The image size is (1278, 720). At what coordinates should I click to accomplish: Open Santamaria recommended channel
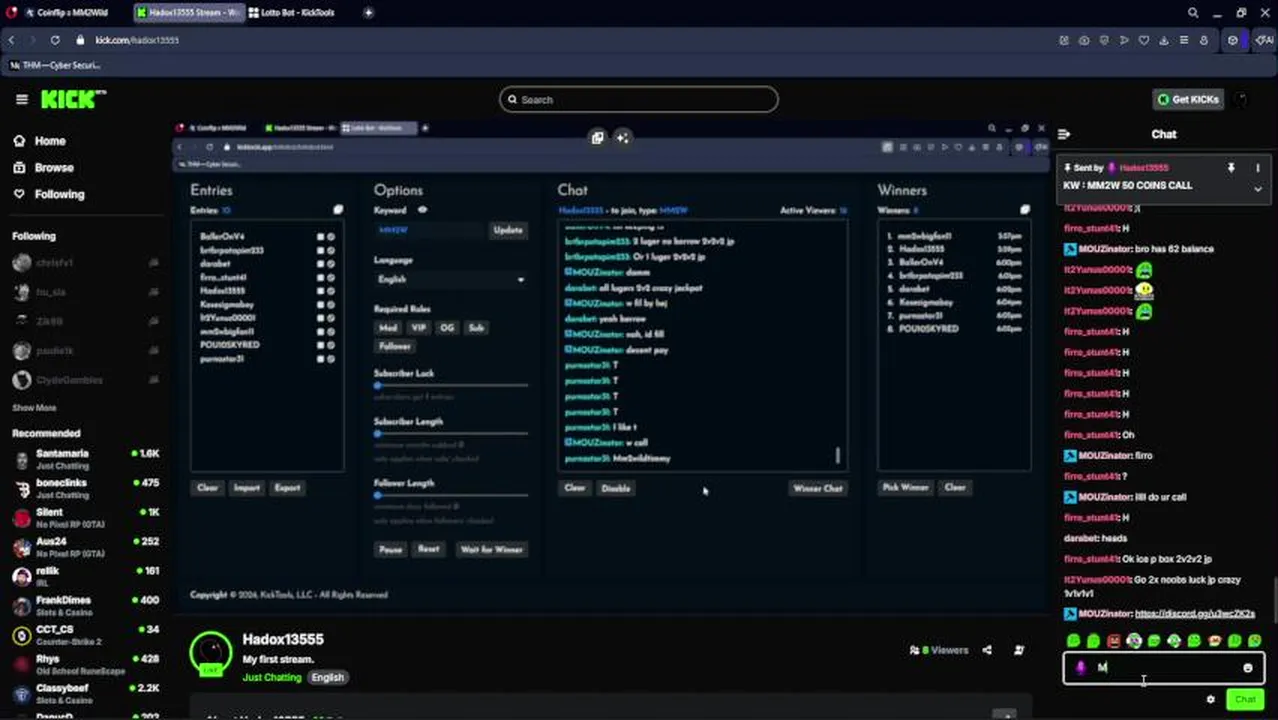point(84,459)
